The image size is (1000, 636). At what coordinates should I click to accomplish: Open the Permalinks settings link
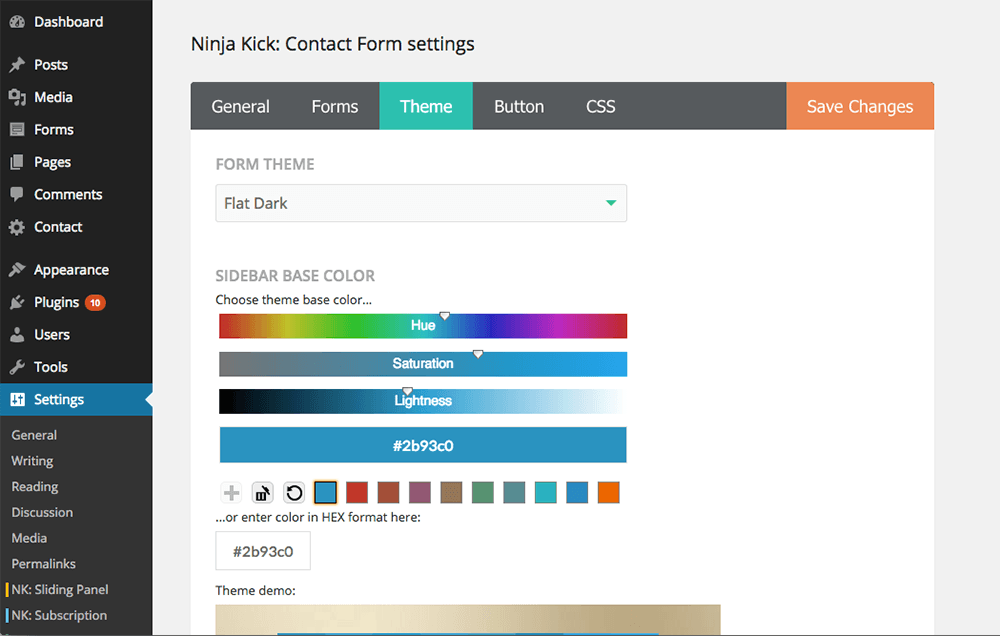pyautogui.click(x=43, y=564)
